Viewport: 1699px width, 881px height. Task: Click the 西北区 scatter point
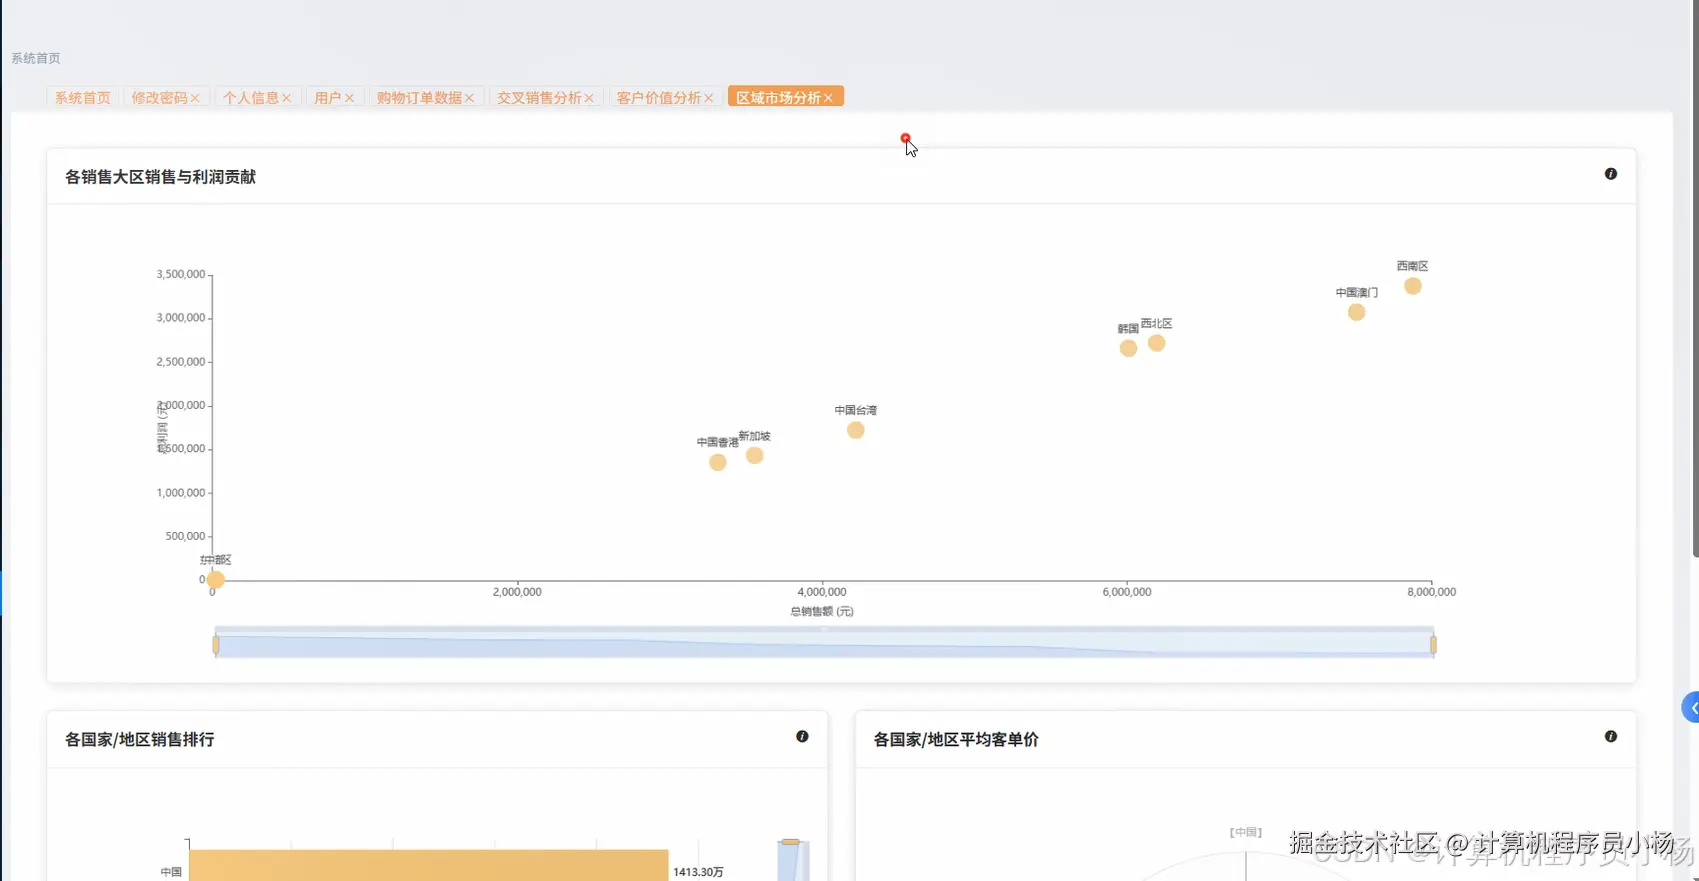click(x=1156, y=343)
